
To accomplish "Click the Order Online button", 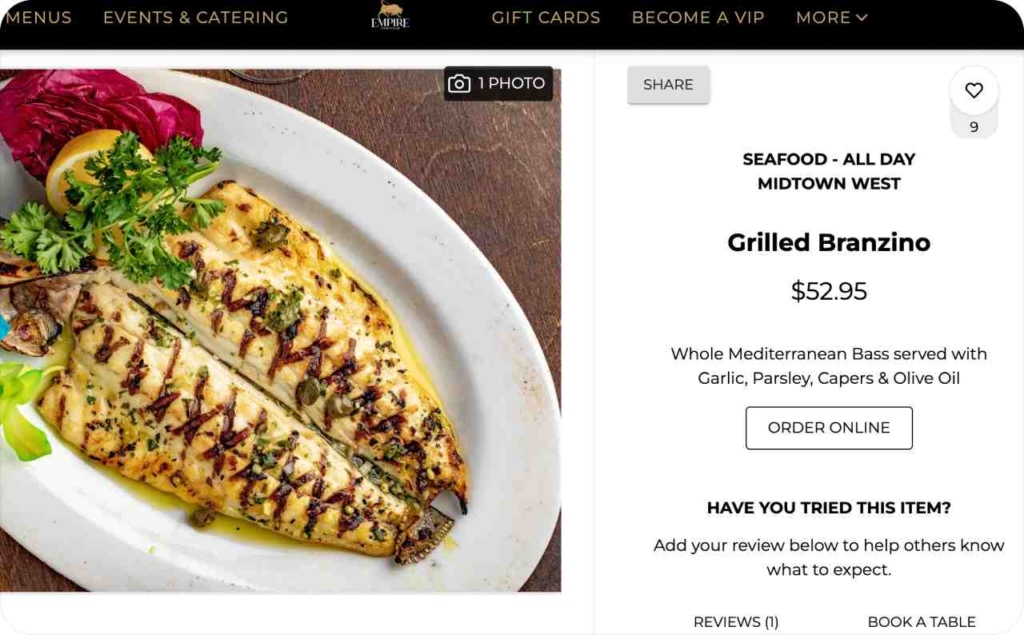I will coord(829,428).
